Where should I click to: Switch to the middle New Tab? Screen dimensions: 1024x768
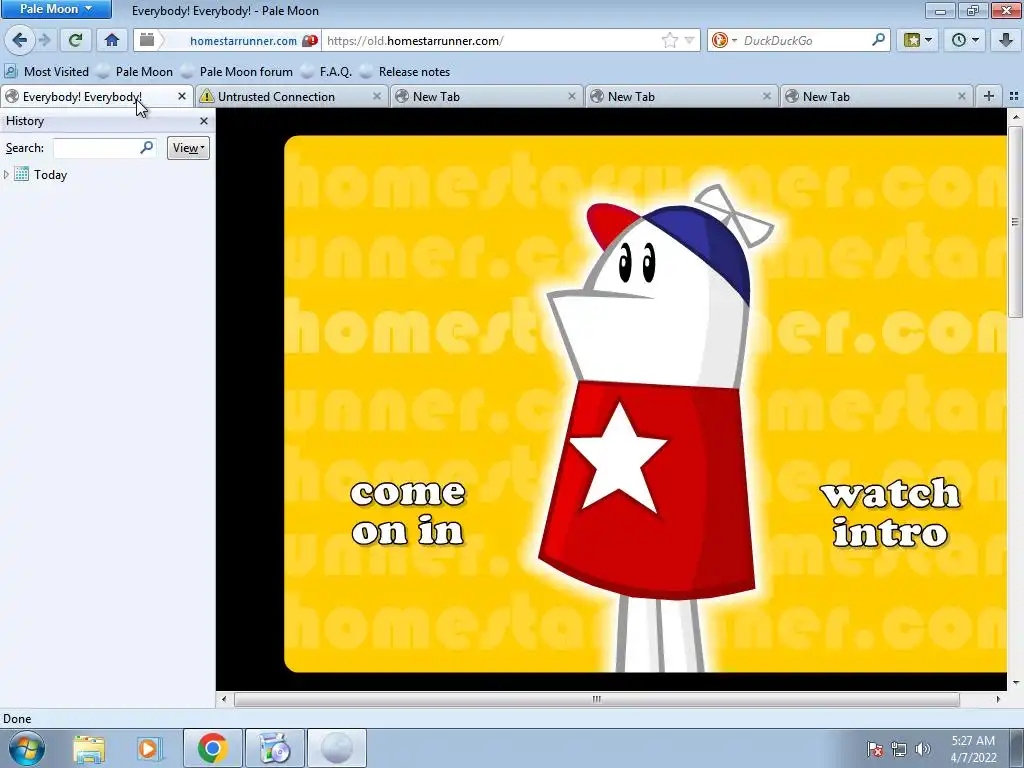point(675,97)
